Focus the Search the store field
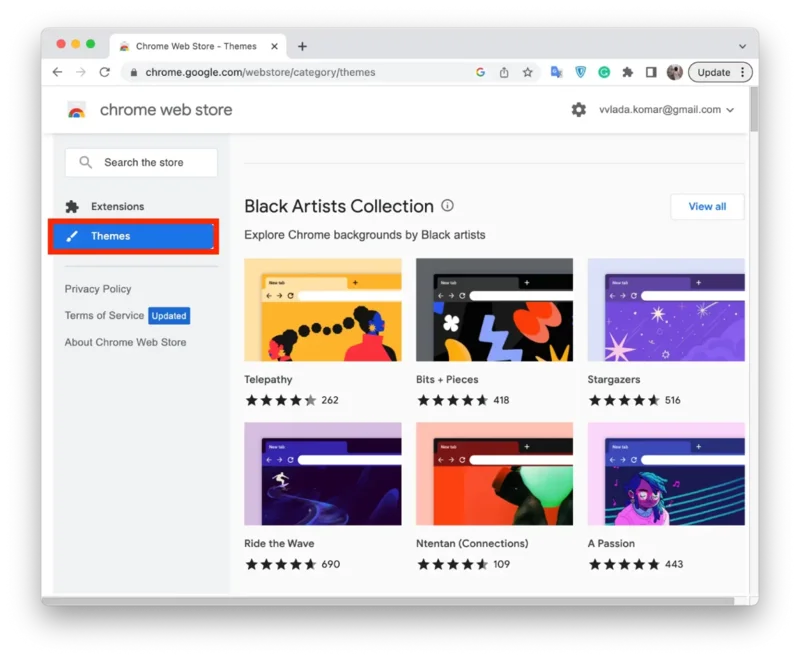Viewport: 800px width, 660px height. [141, 163]
